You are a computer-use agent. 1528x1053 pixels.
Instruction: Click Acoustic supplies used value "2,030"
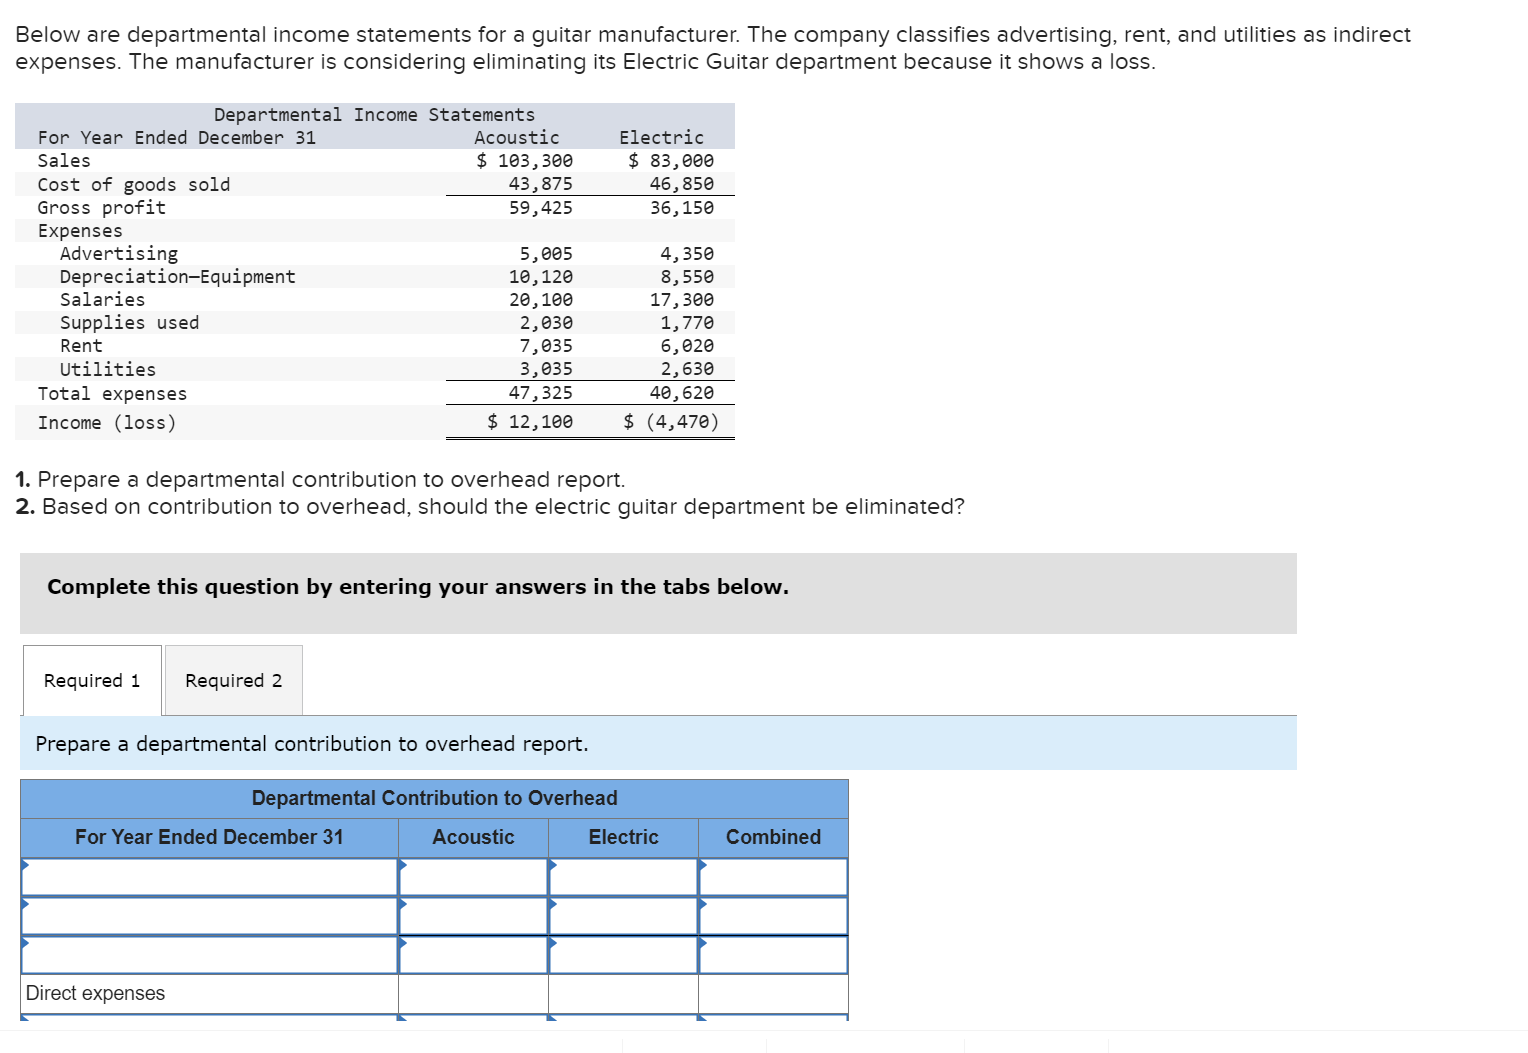click(546, 323)
